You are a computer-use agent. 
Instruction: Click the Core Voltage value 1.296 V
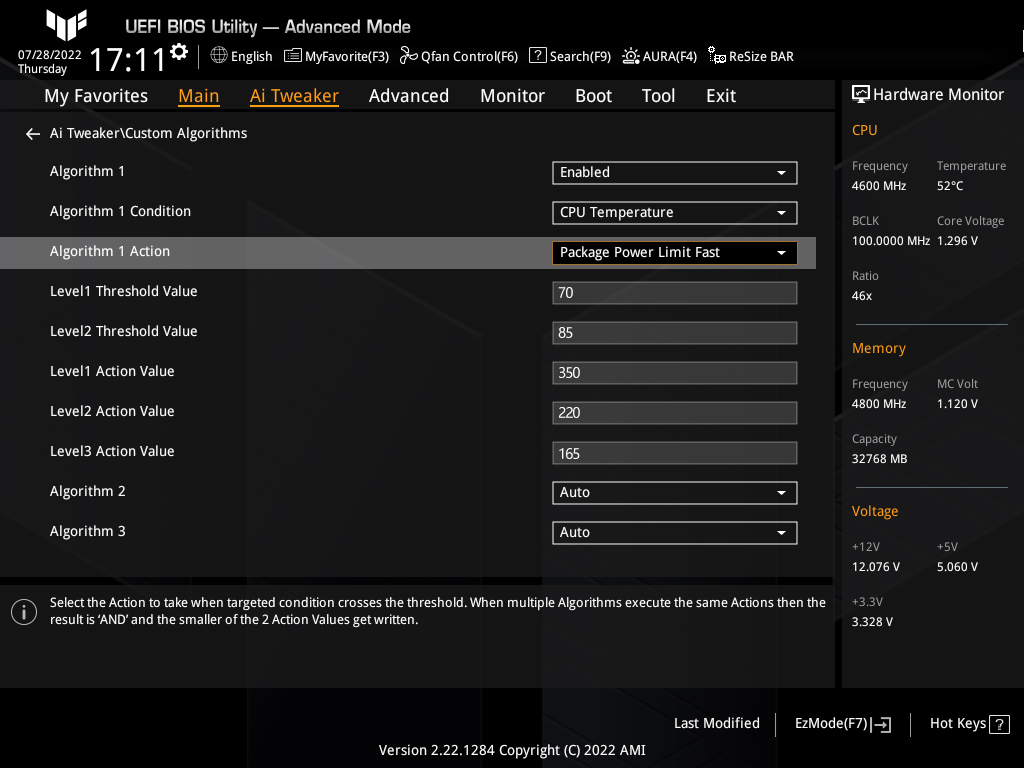click(x=957, y=241)
